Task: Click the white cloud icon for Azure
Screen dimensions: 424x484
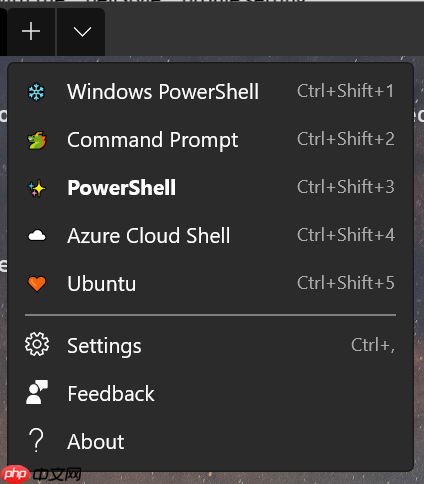Action: coord(37,236)
